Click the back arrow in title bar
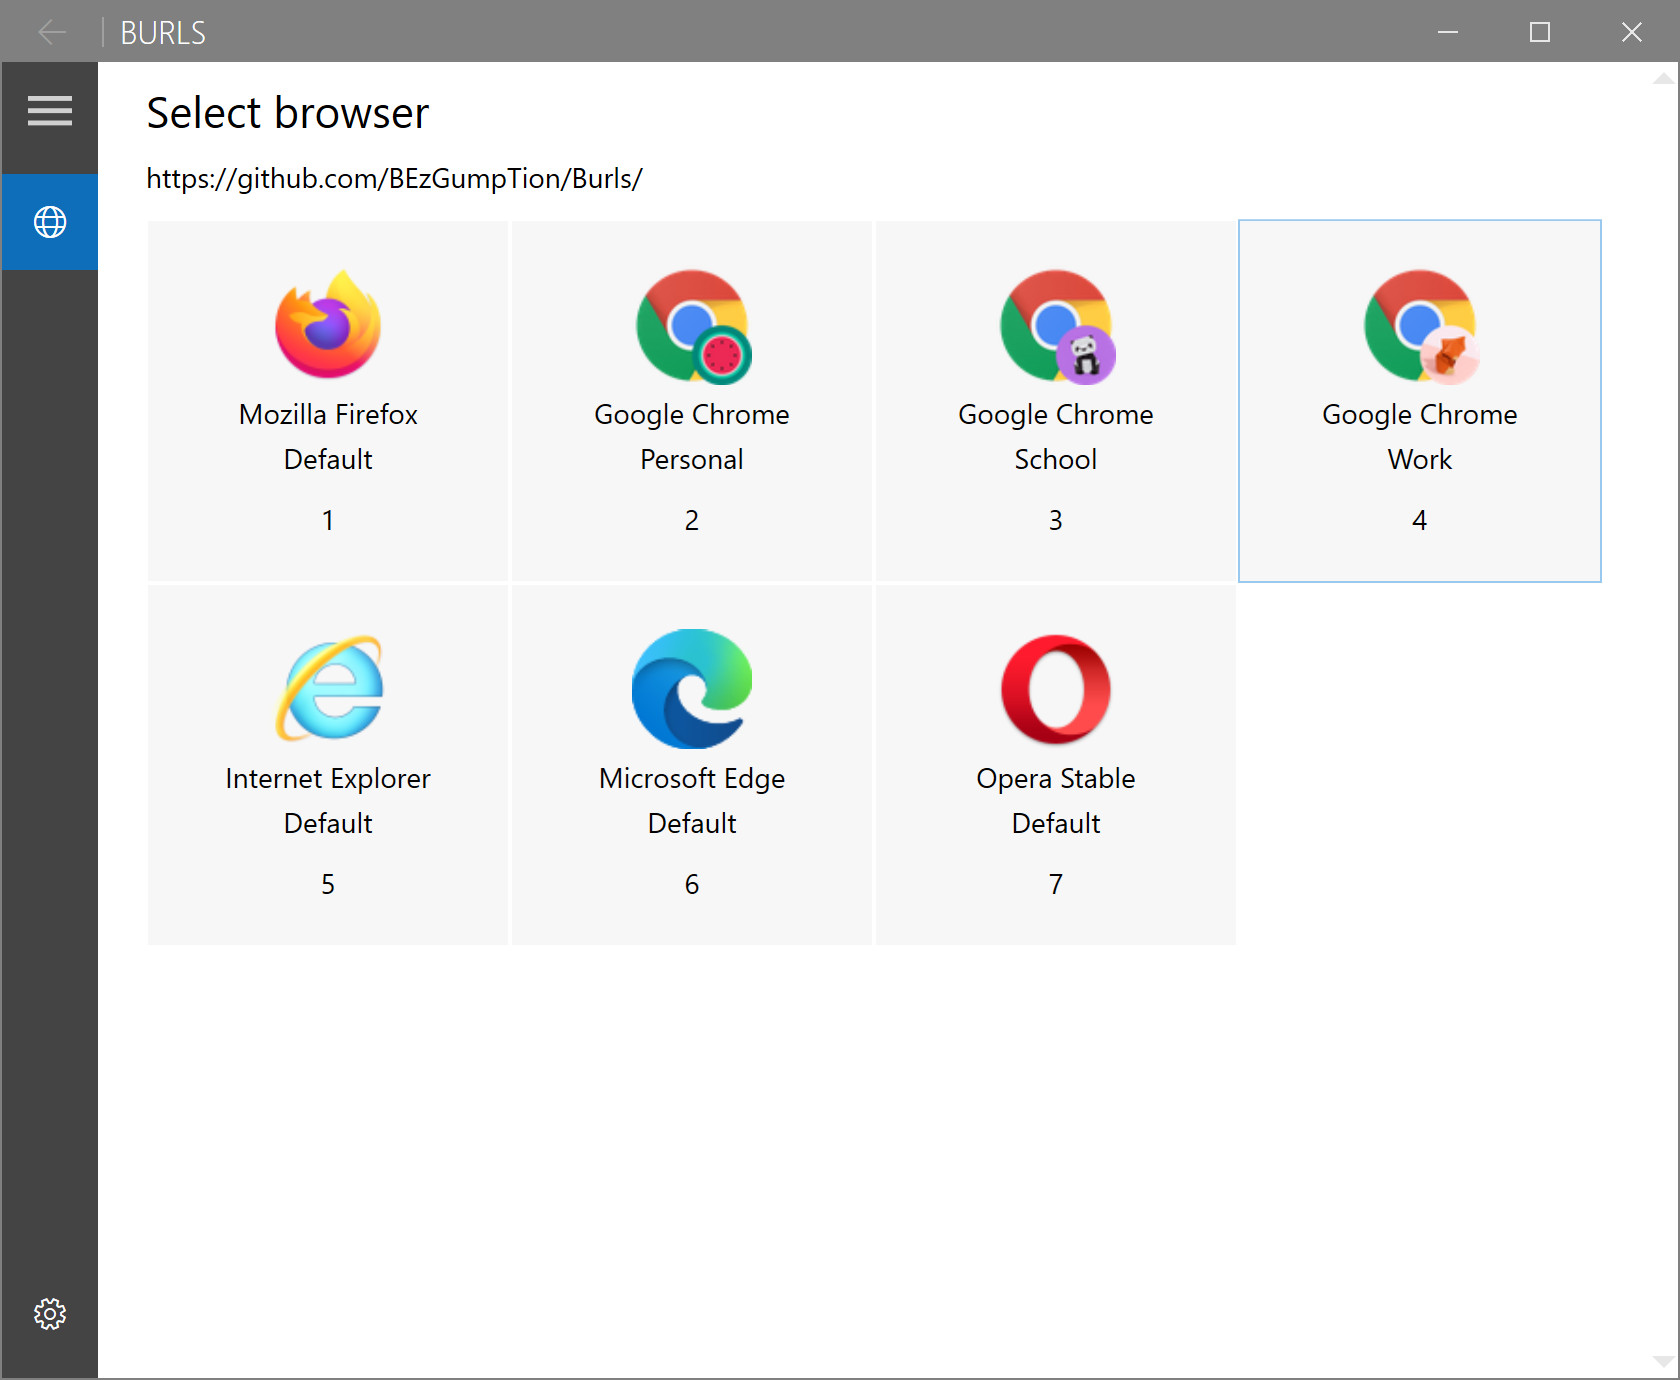Screen dimensions: 1680x1380 point(52,32)
